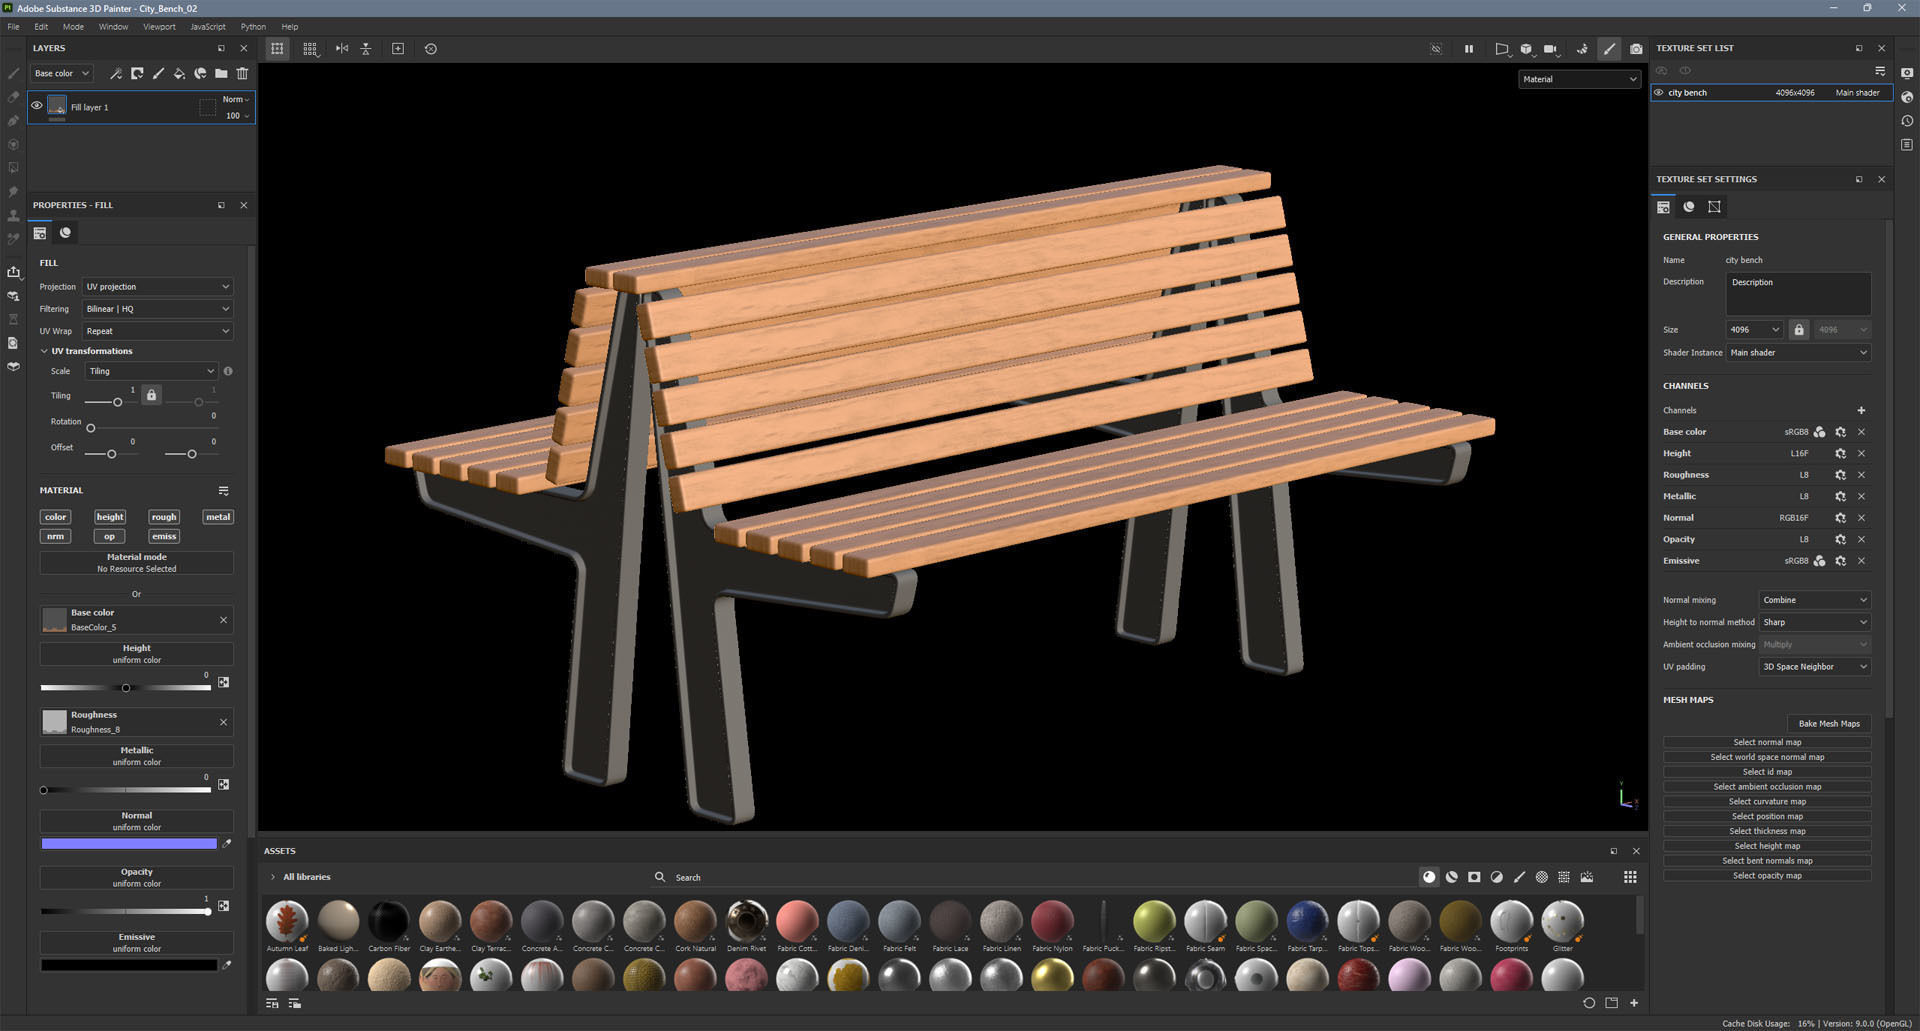This screenshot has width=1920, height=1031.
Task: Switch assets thumbnail grid size icon
Action: click(1630, 877)
